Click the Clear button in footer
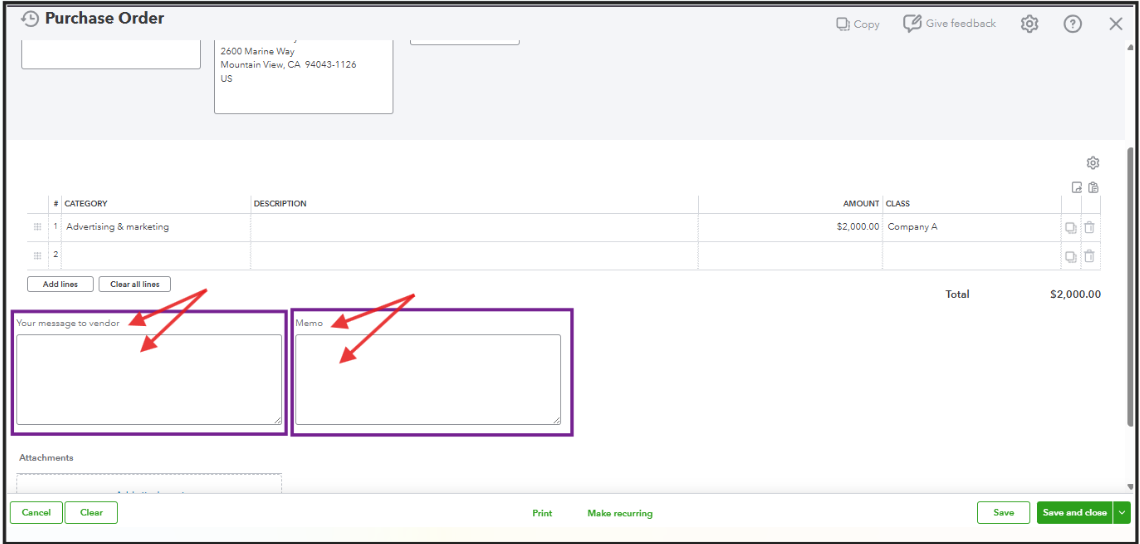 pos(91,512)
